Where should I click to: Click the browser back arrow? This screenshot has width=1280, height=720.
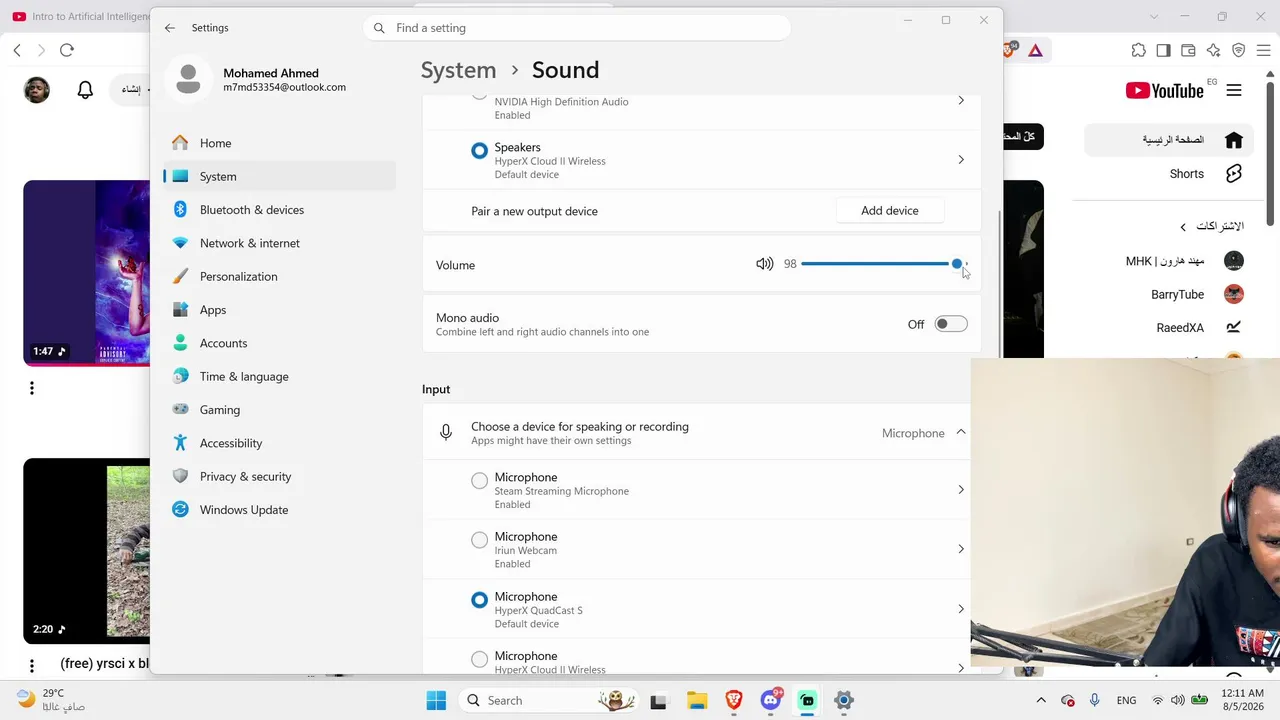pos(17,50)
